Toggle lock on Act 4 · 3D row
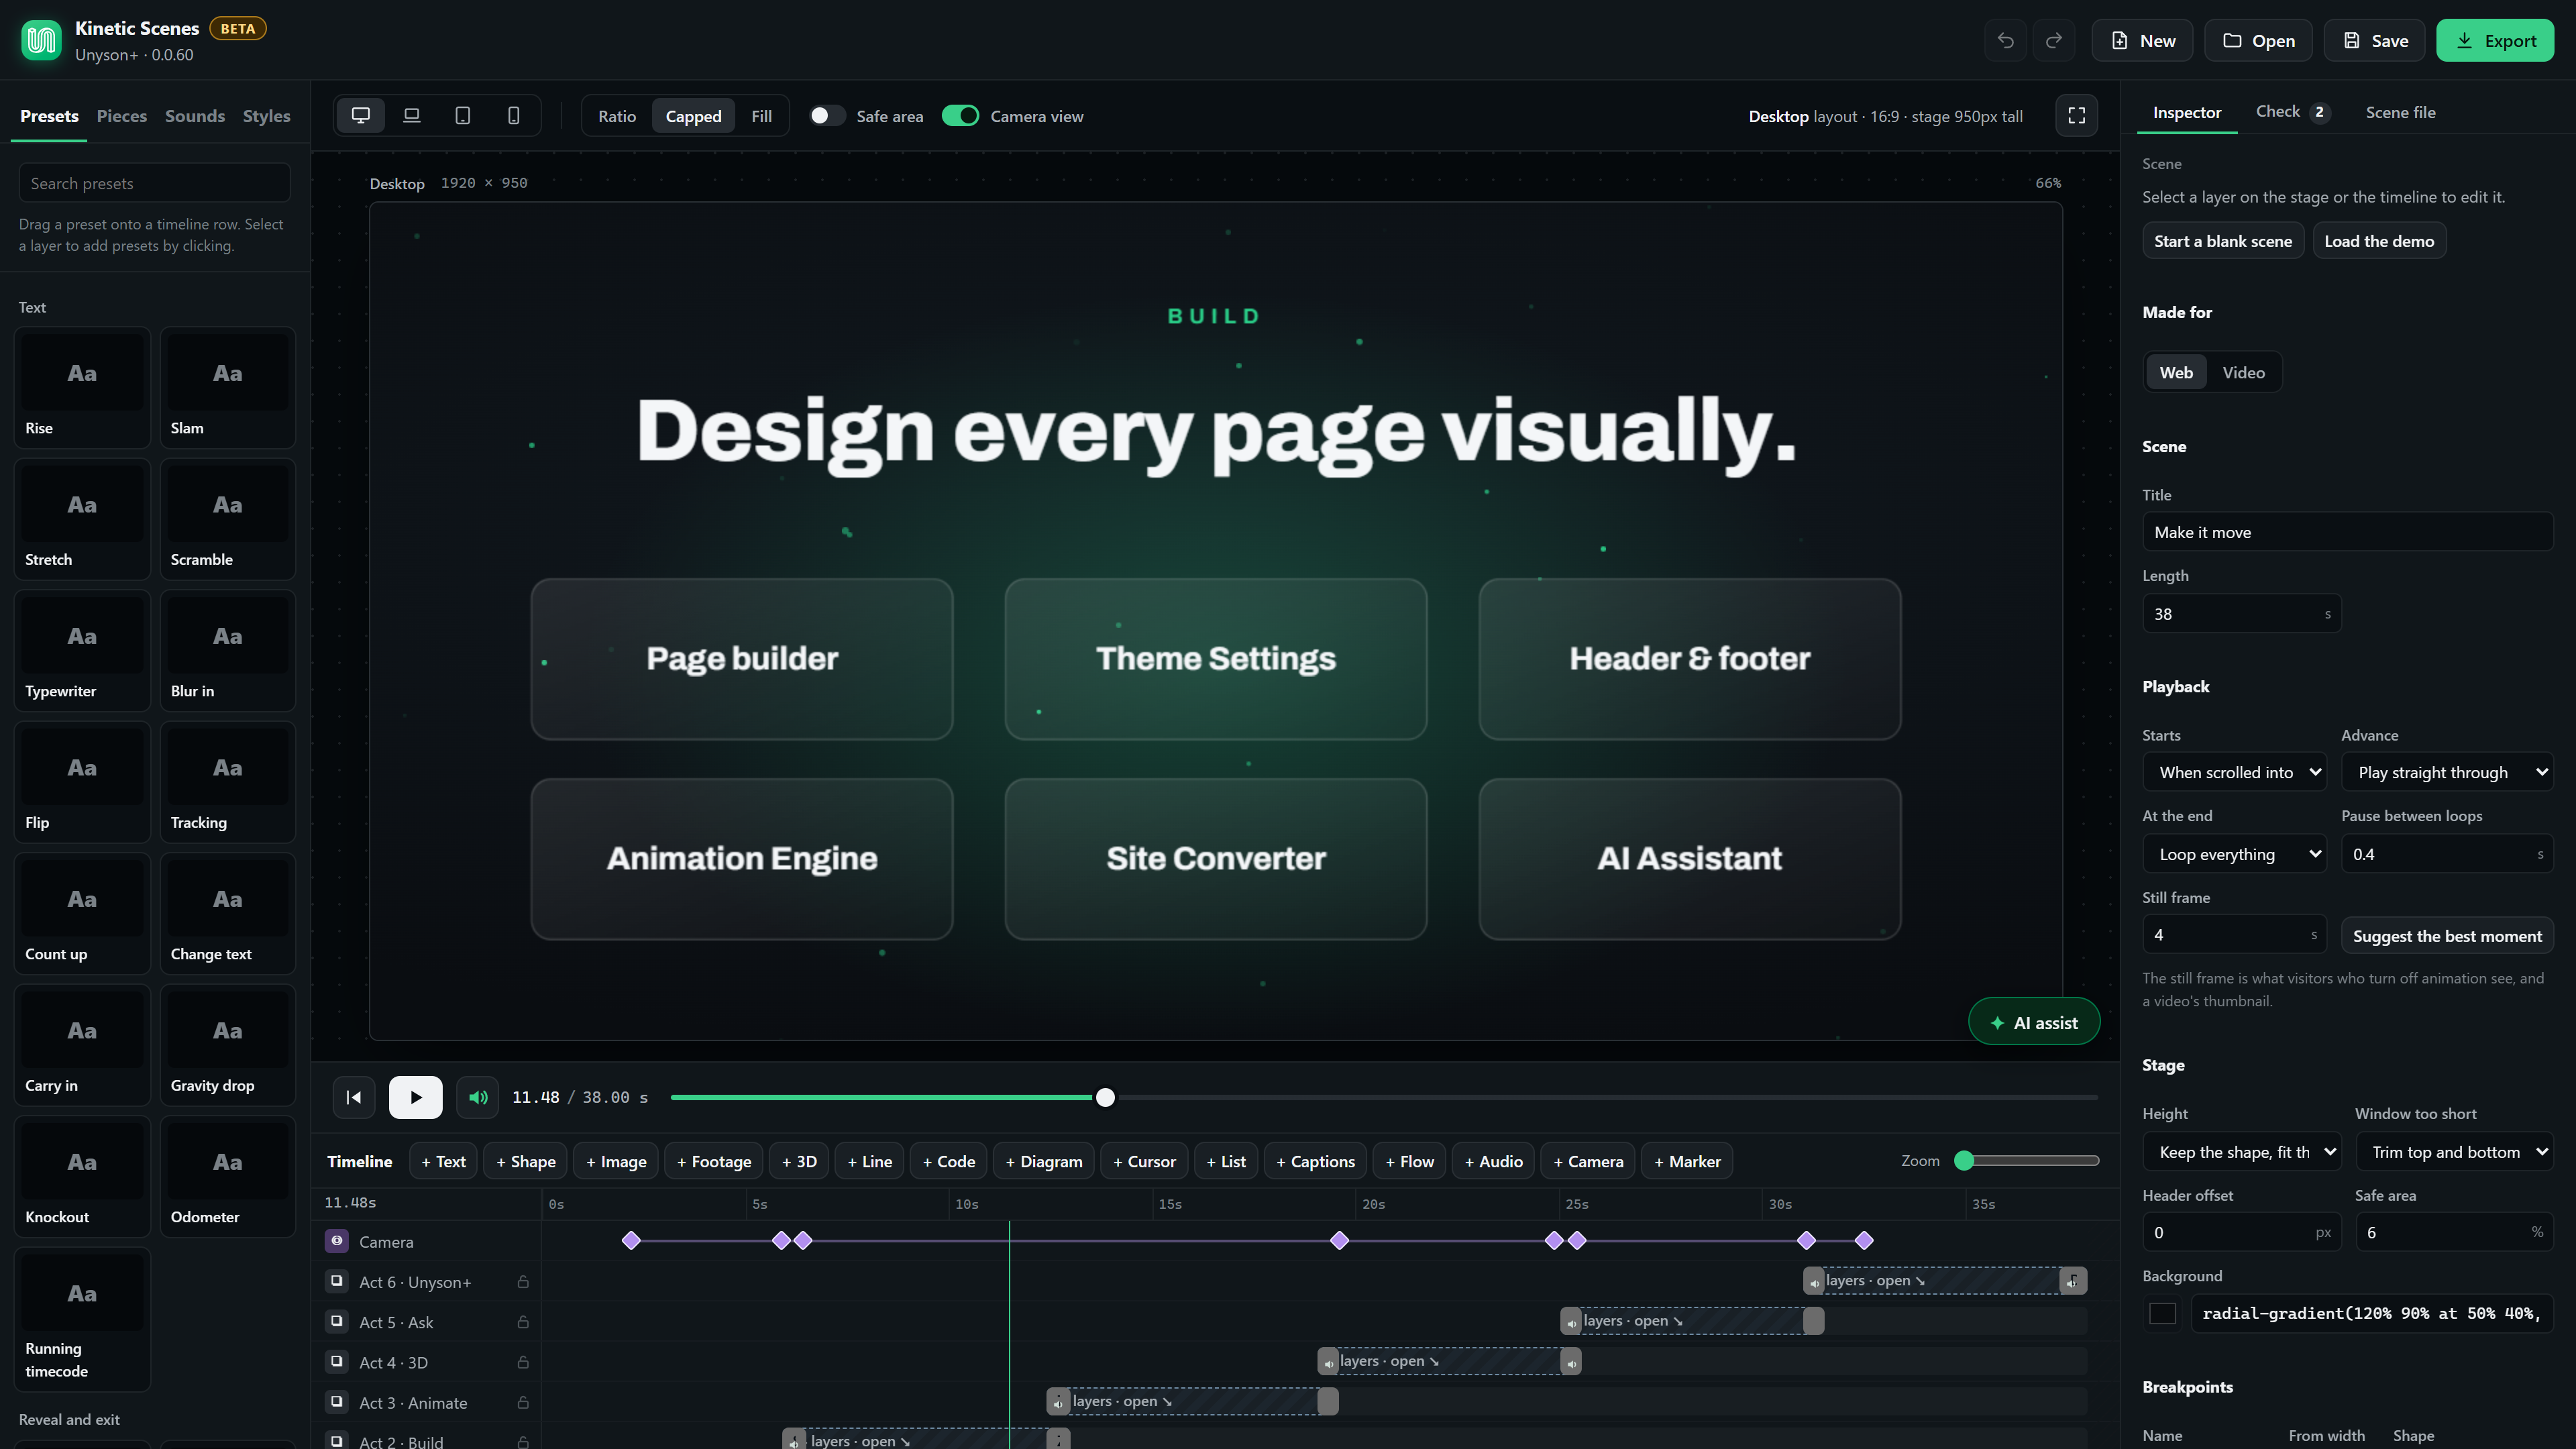The width and height of the screenshot is (2576, 1449). [523, 1362]
